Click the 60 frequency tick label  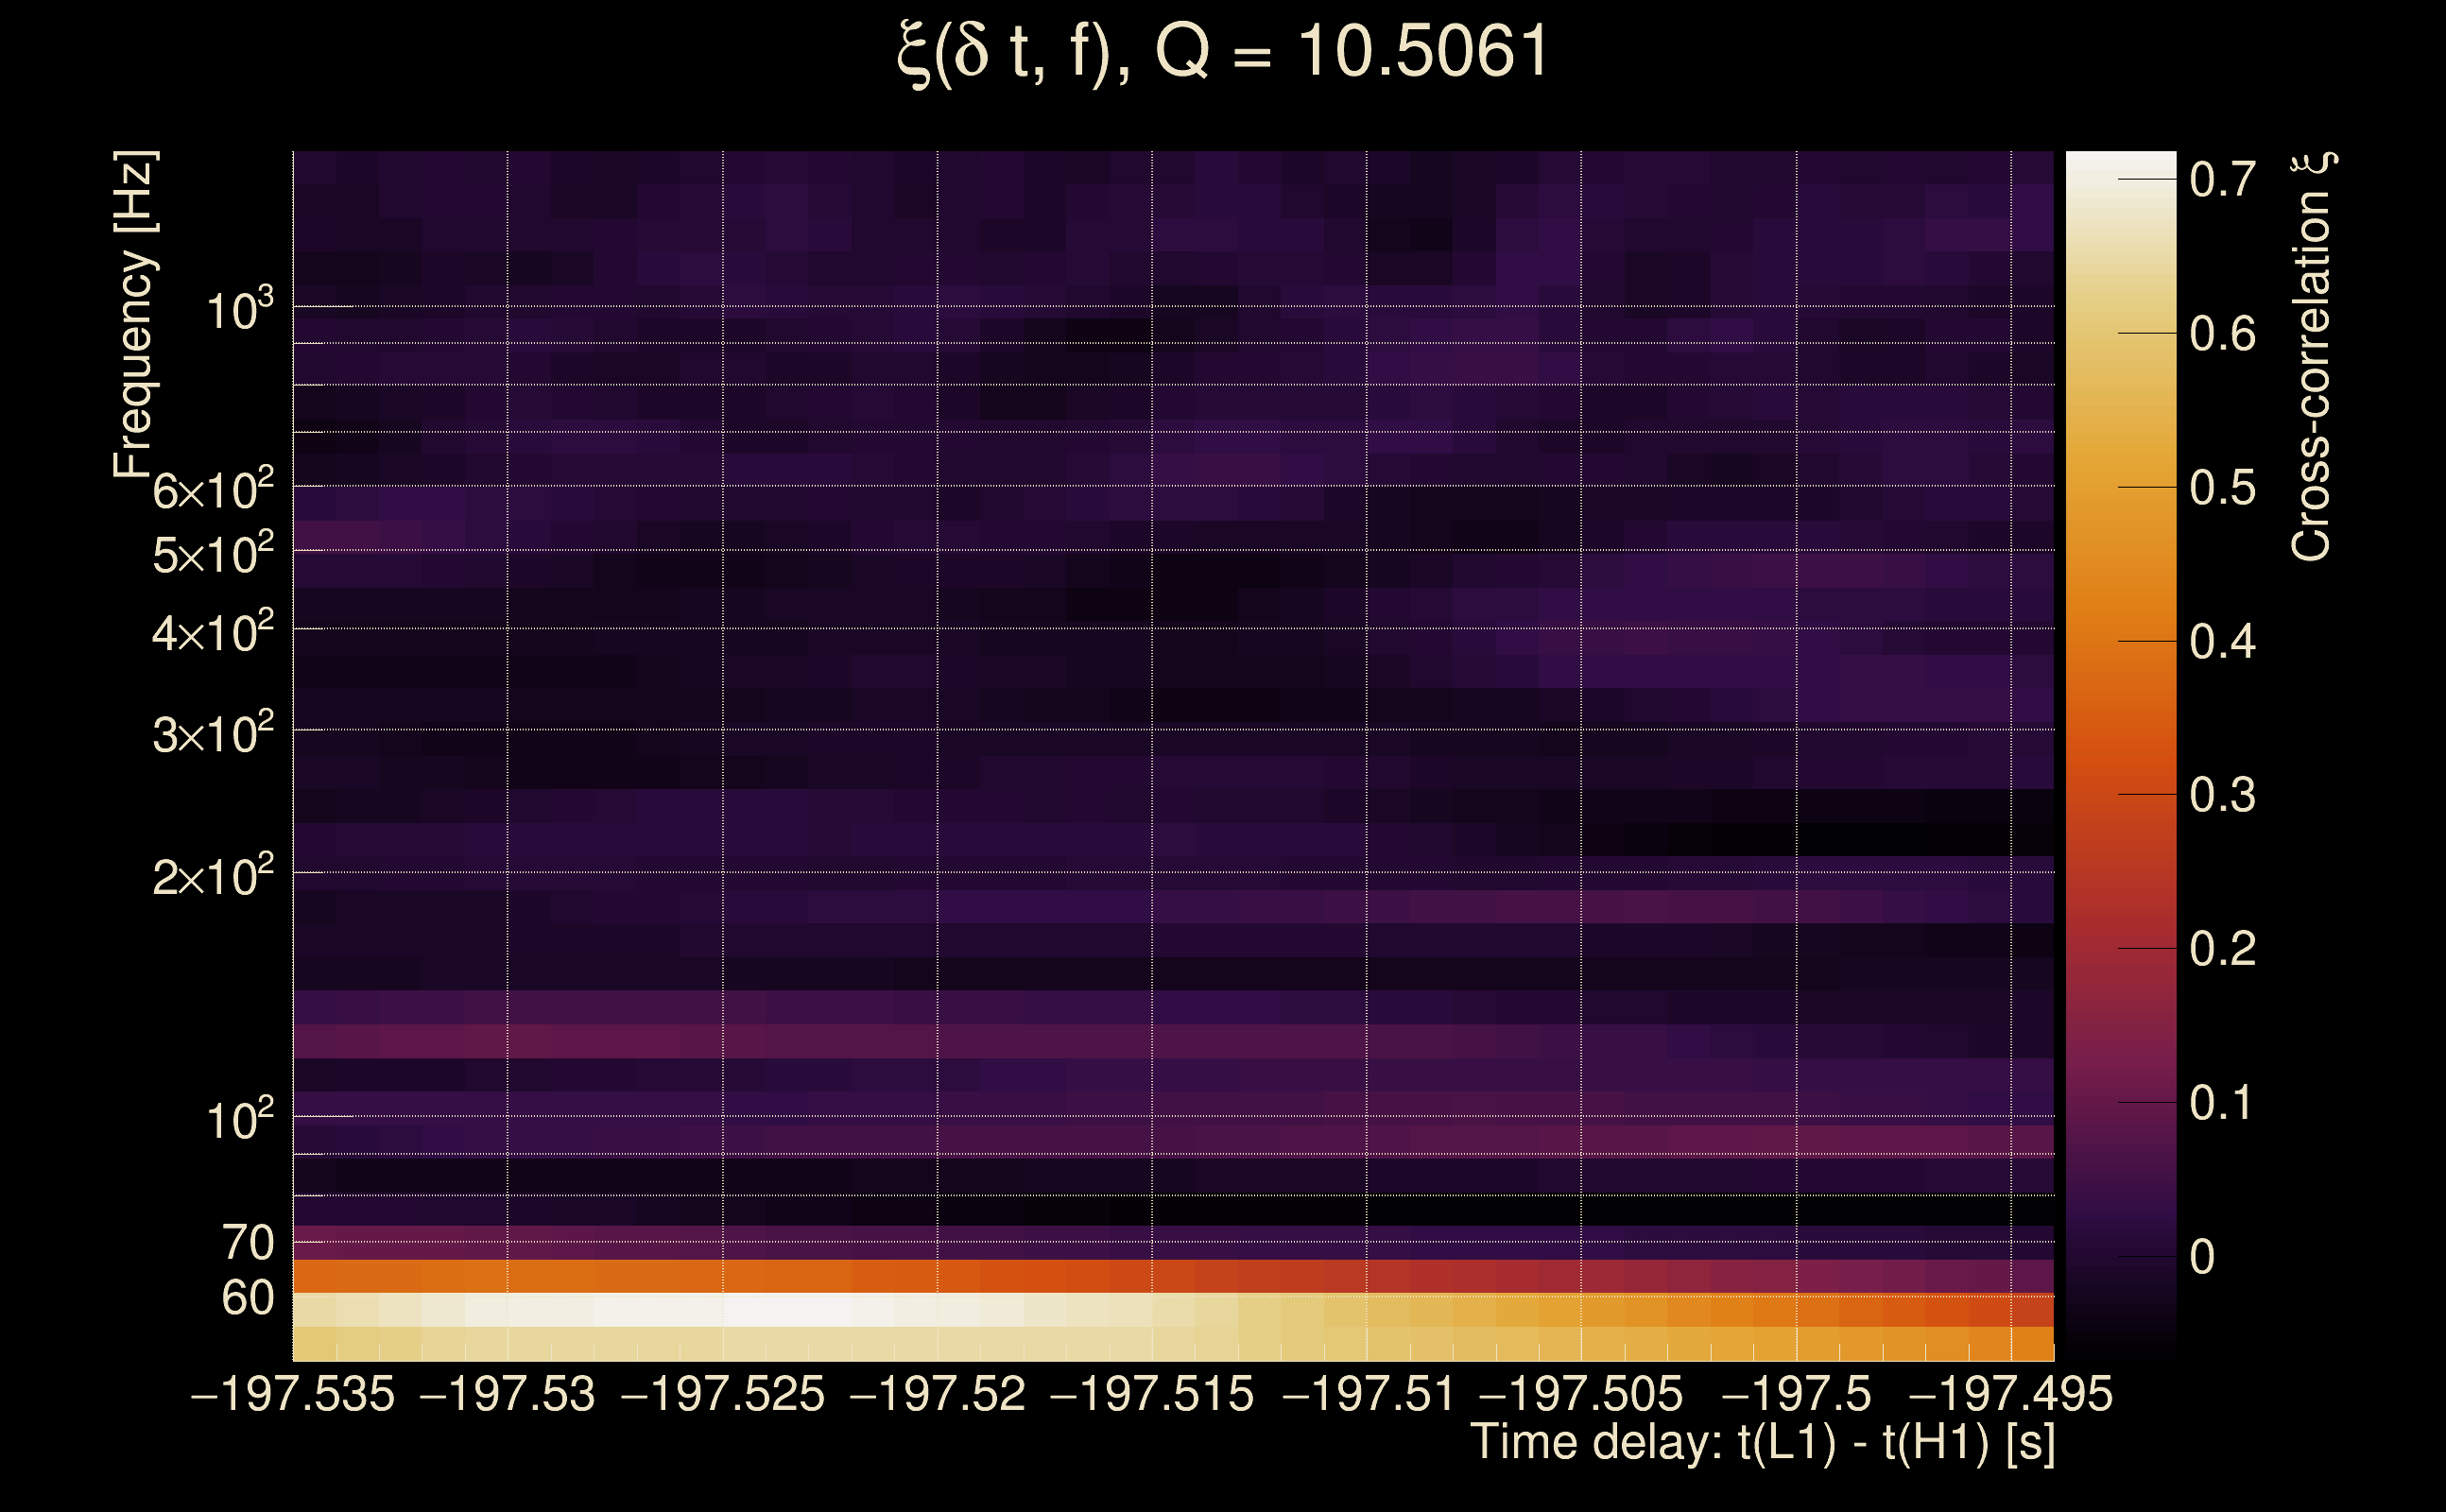pyautogui.click(x=247, y=1298)
